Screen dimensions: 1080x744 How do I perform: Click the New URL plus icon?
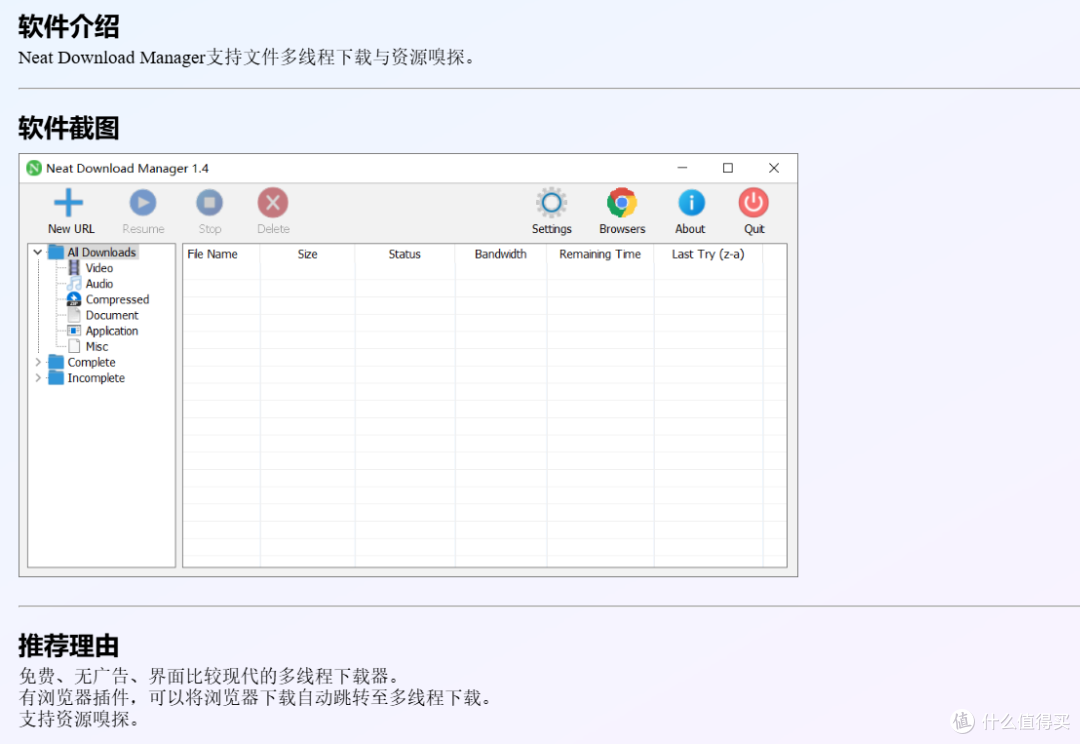click(69, 203)
